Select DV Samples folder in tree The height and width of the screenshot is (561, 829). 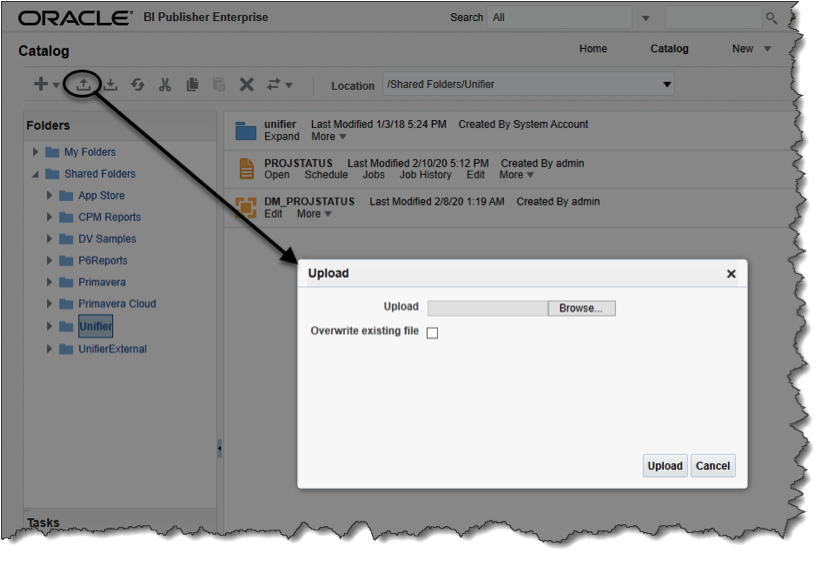(107, 239)
